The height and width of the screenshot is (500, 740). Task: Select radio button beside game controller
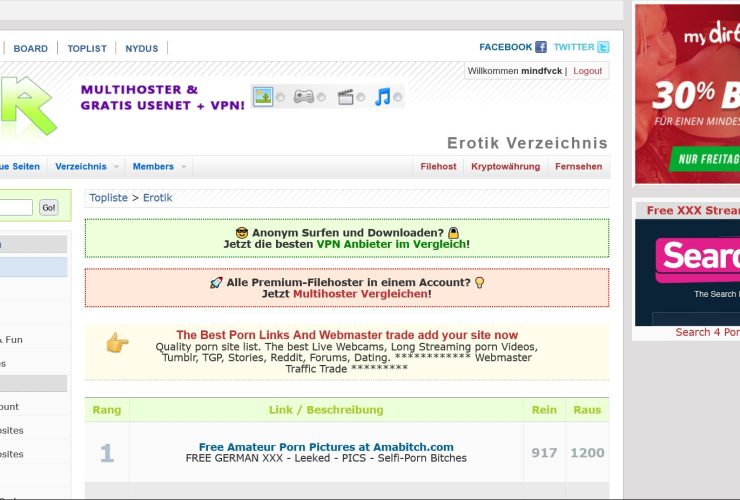[321, 97]
